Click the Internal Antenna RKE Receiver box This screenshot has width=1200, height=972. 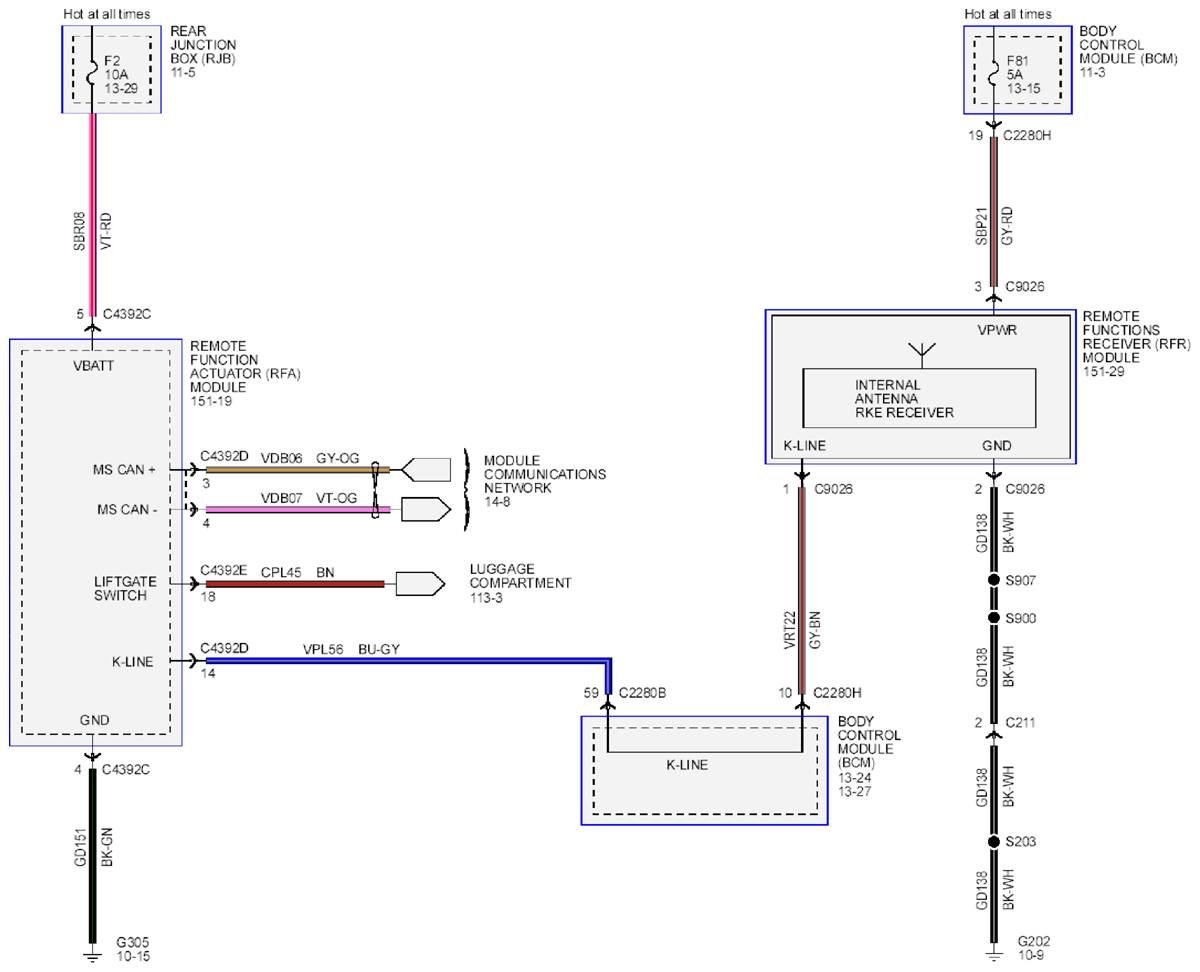[921, 398]
